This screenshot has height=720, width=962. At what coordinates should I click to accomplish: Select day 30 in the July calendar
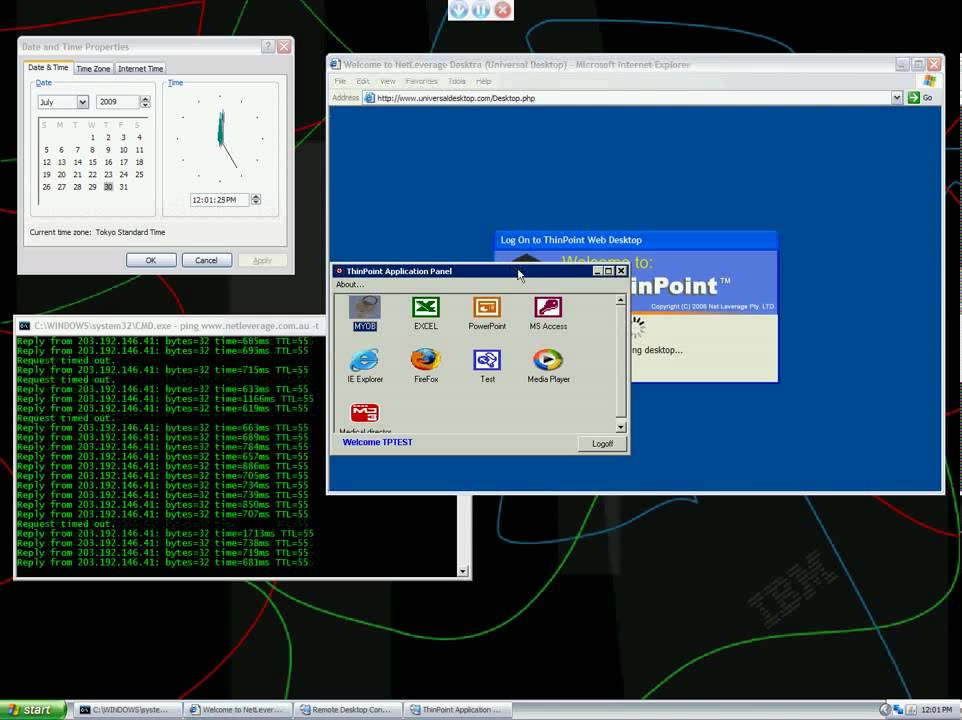108,186
